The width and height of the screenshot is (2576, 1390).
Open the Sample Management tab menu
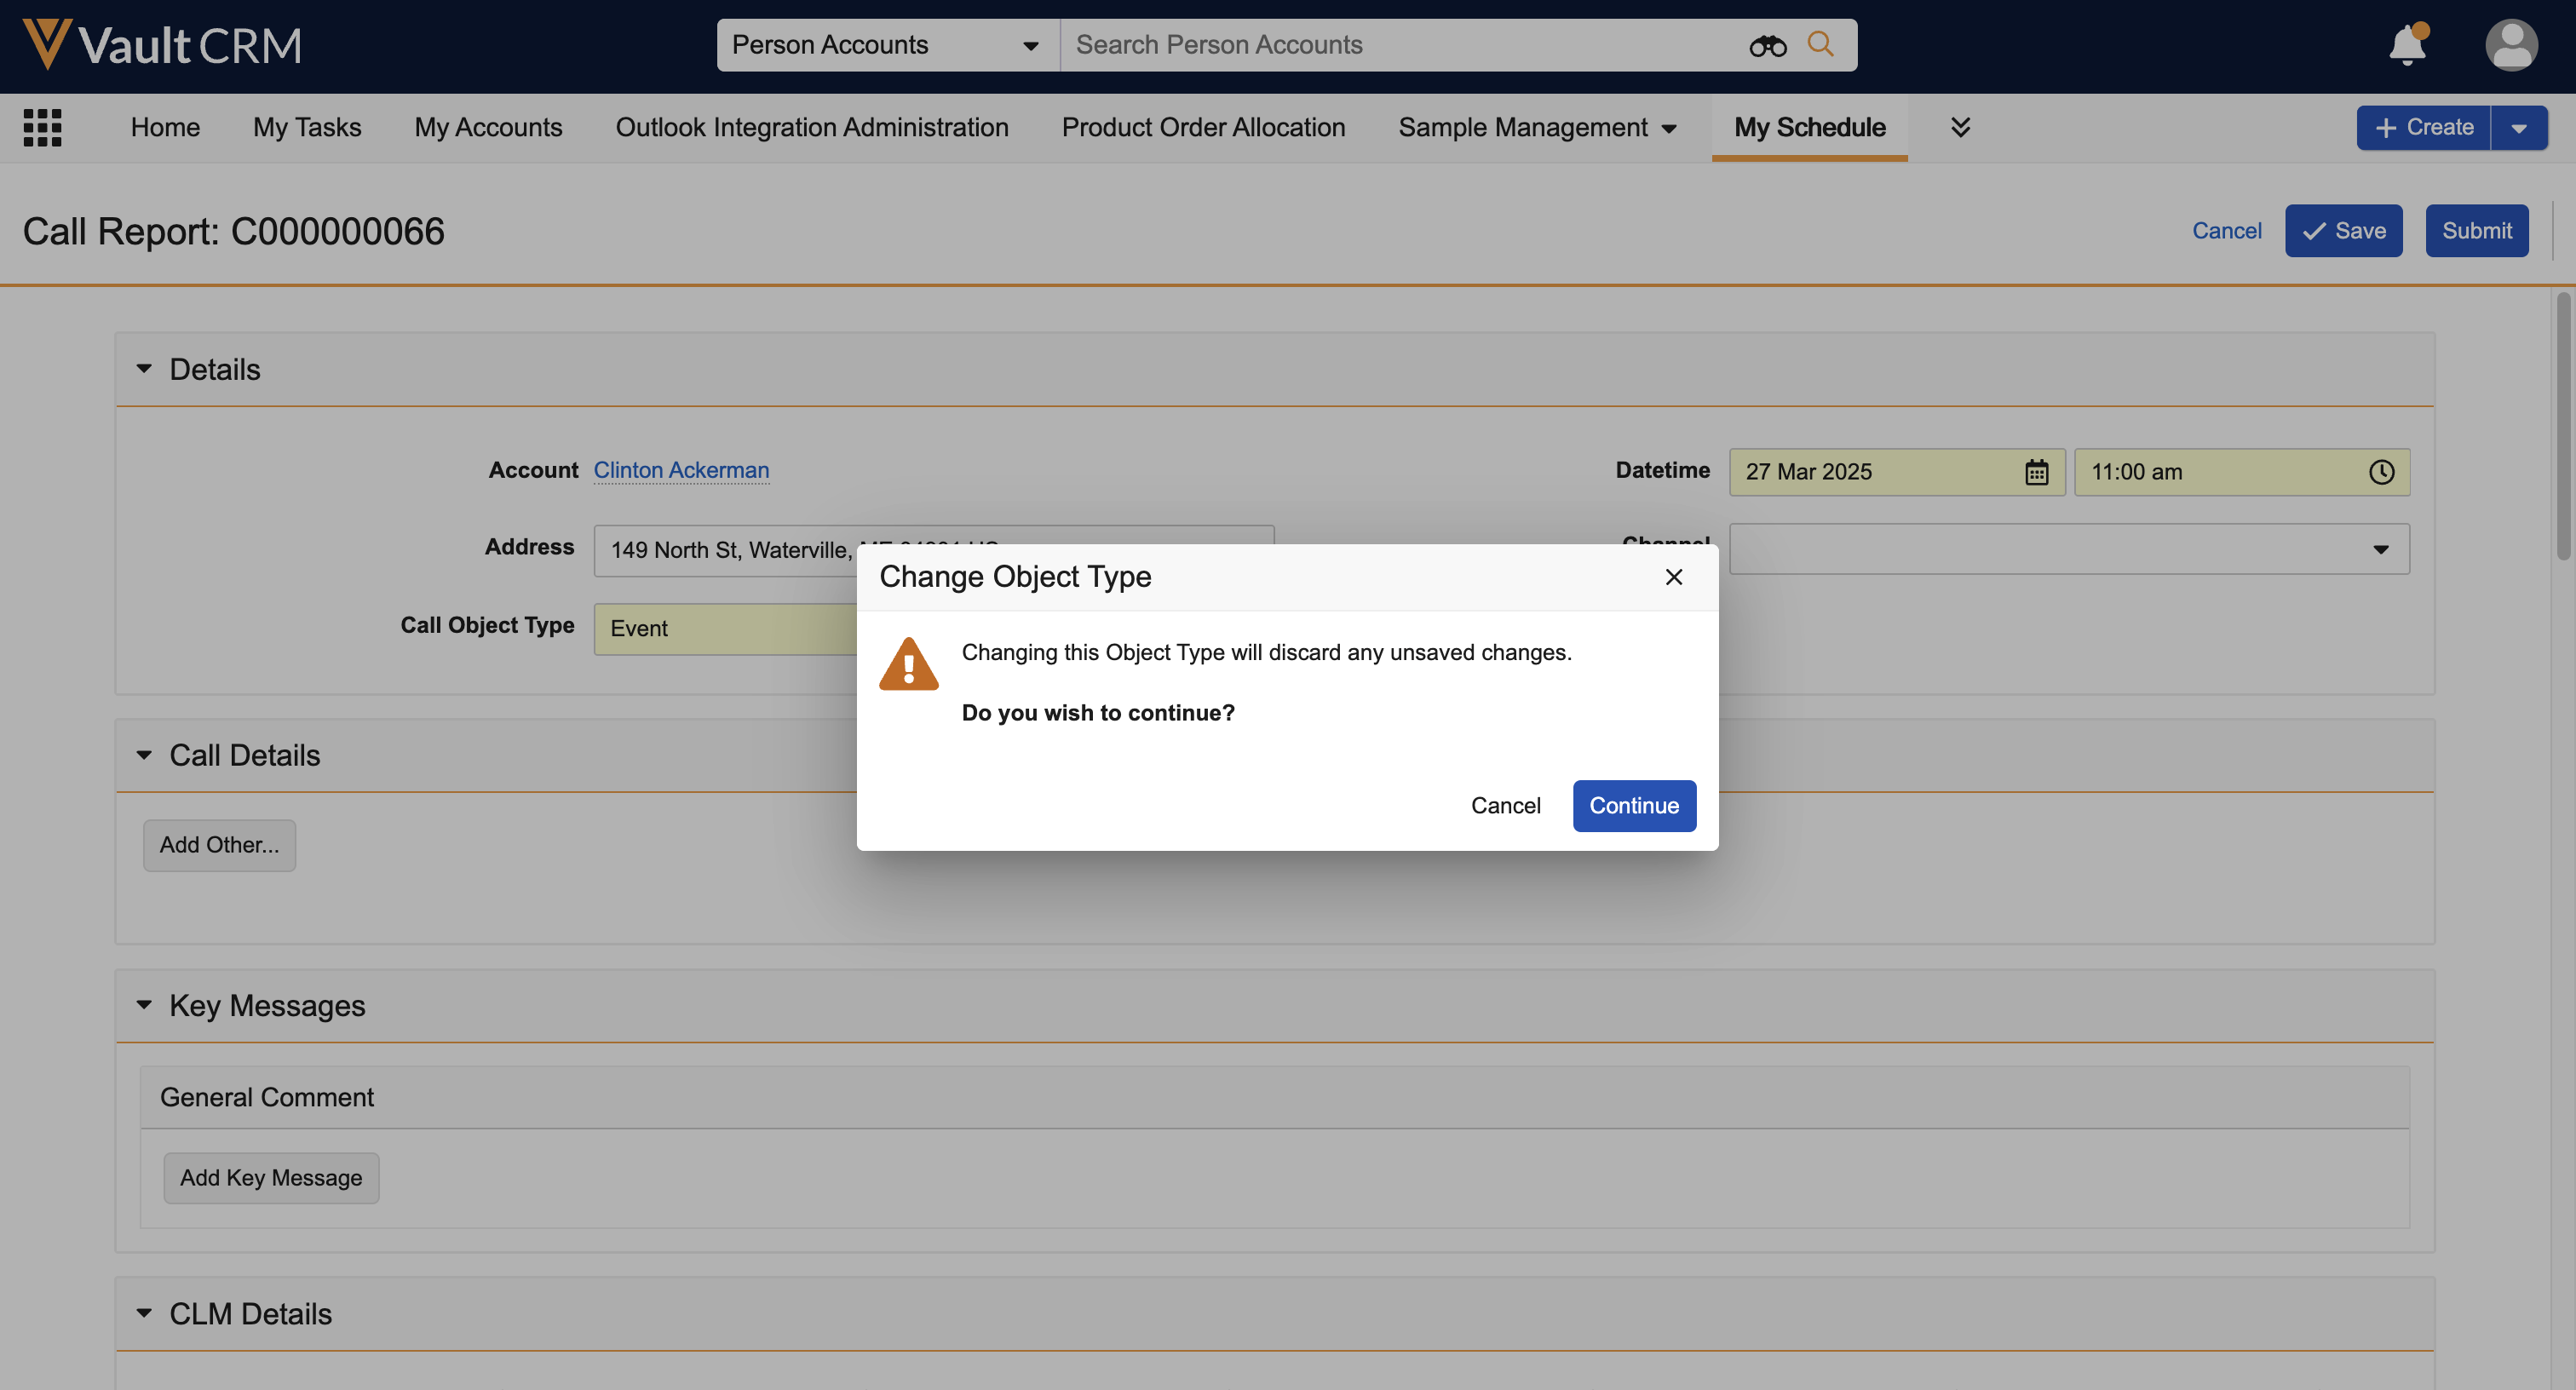[1537, 127]
